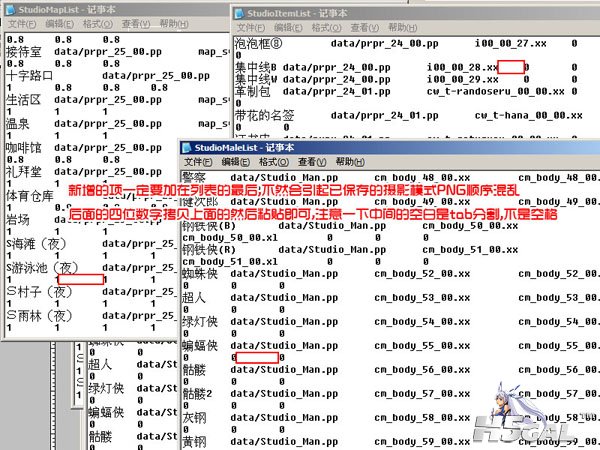Click 带花的名签 entry in StudioItemList

point(264,116)
